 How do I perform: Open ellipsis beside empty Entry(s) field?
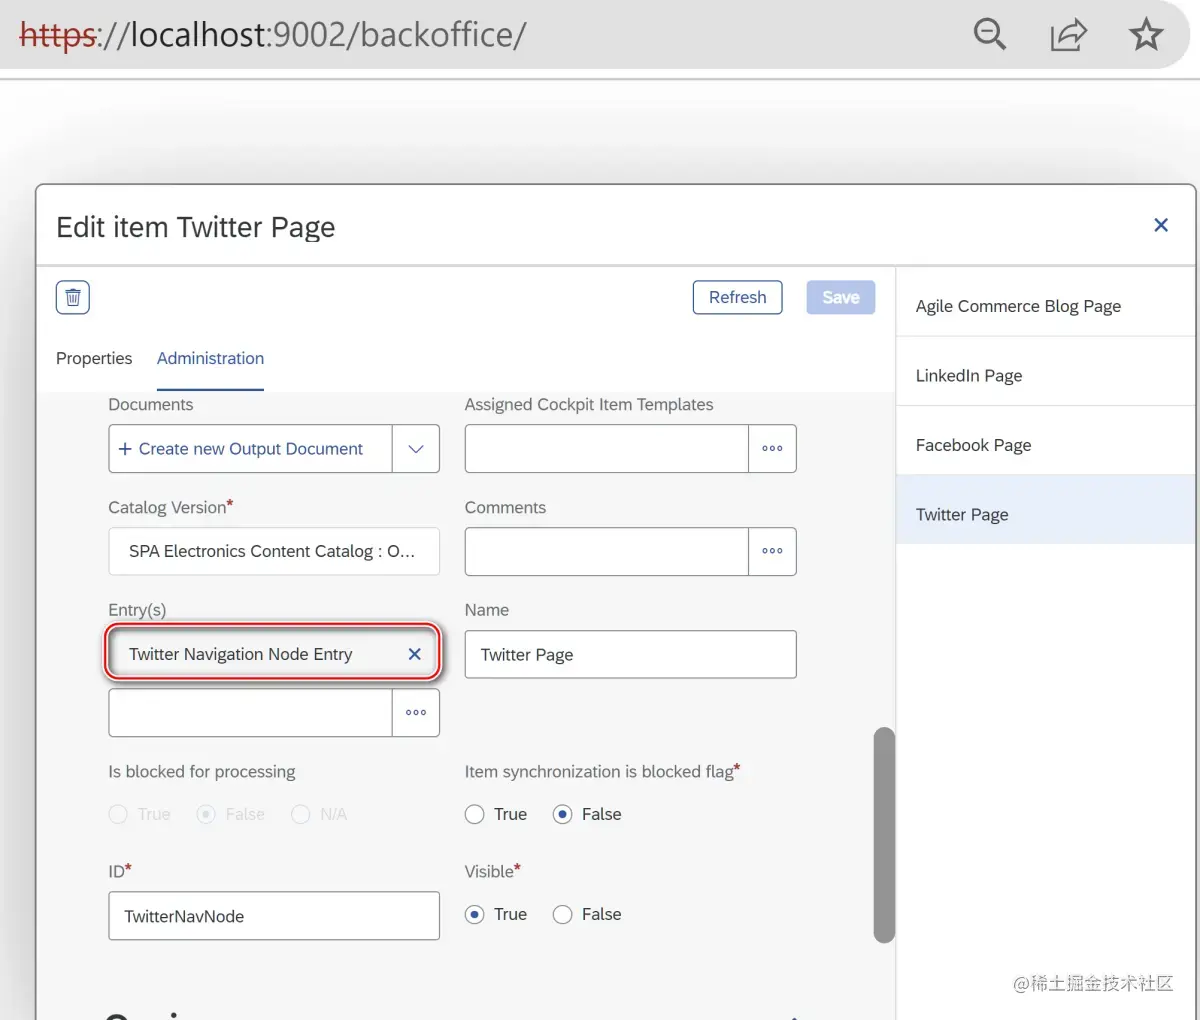tap(416, 713)
